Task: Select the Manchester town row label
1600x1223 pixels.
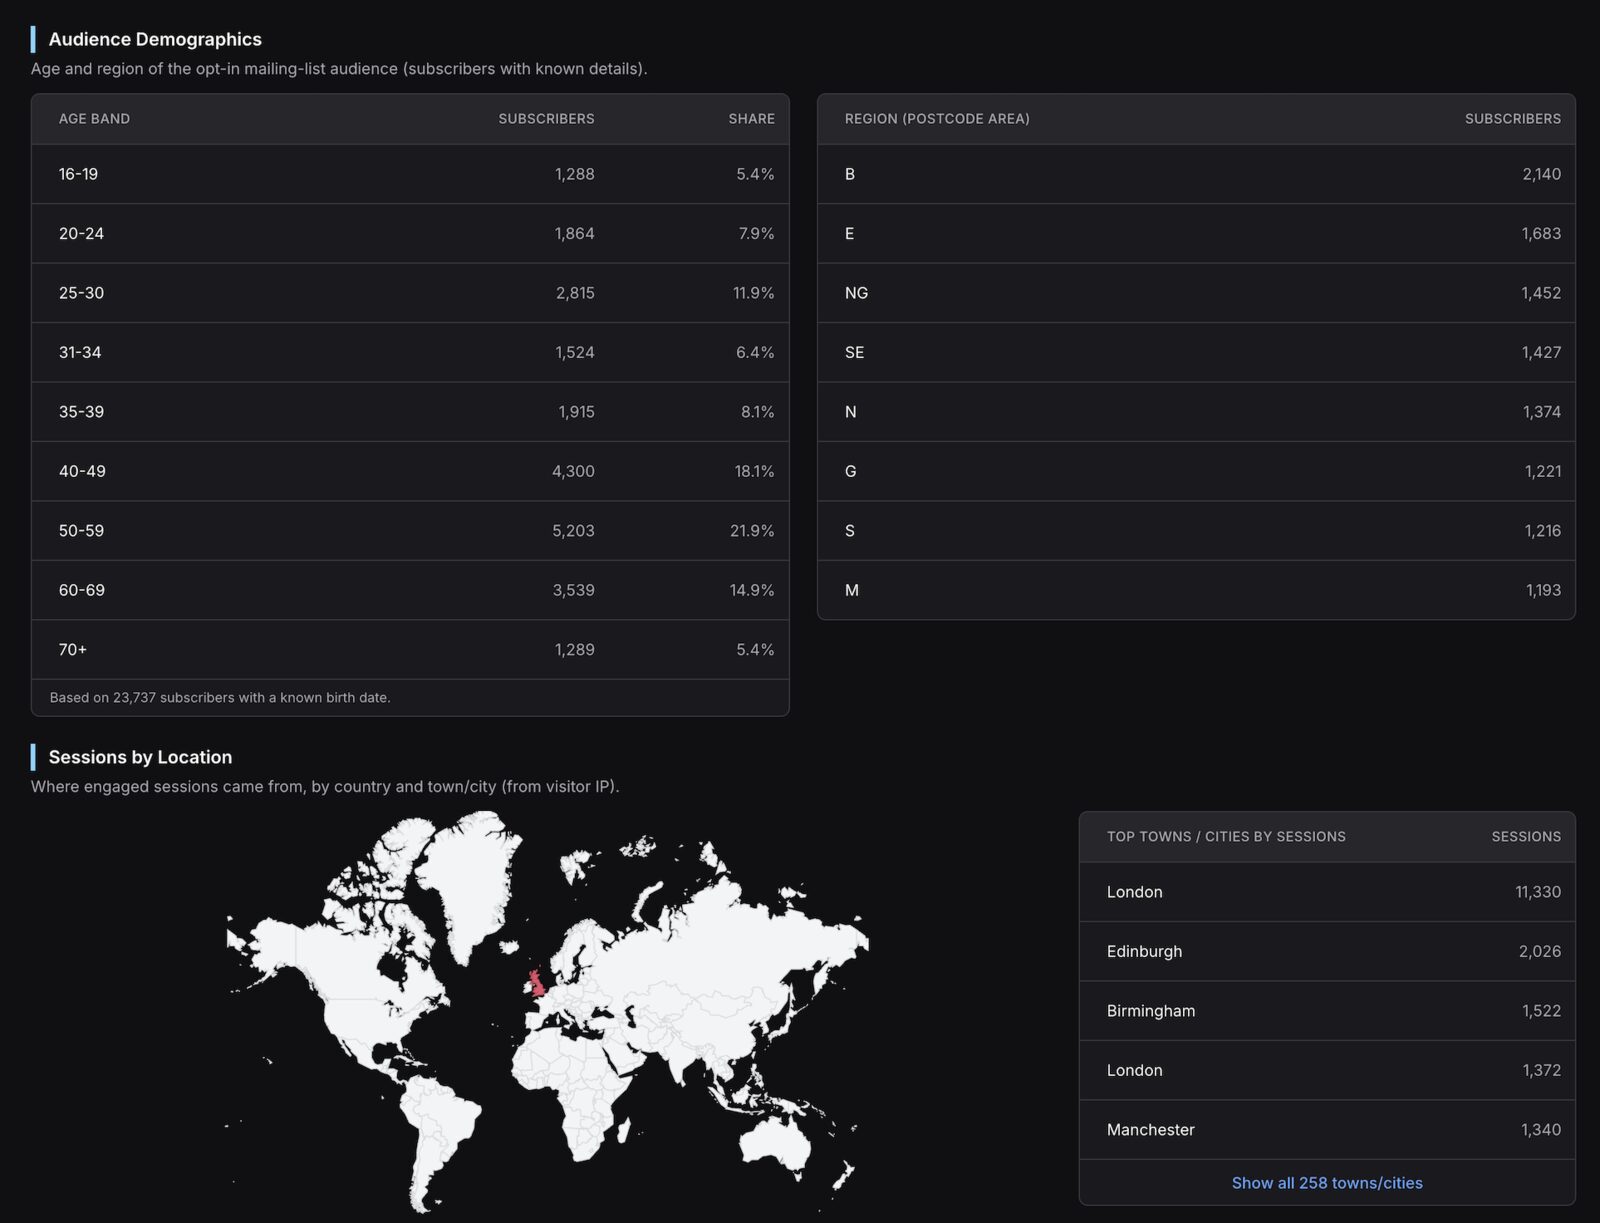Action: point(1151,1130)
